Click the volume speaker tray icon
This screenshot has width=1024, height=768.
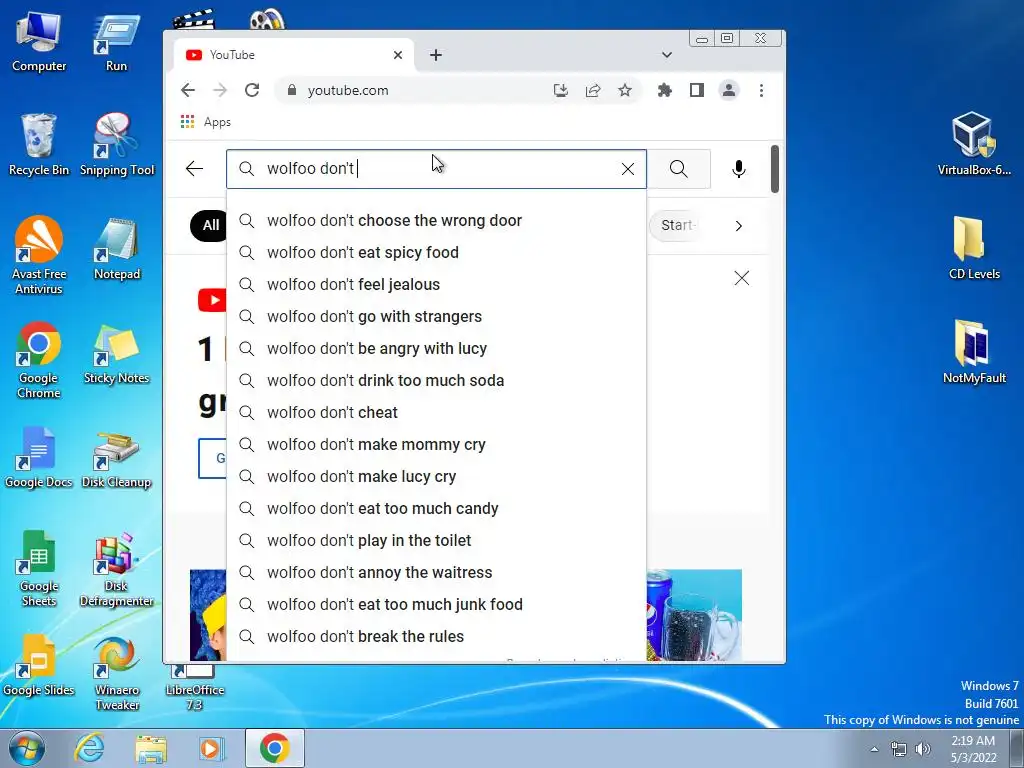[x=923, y=749]
